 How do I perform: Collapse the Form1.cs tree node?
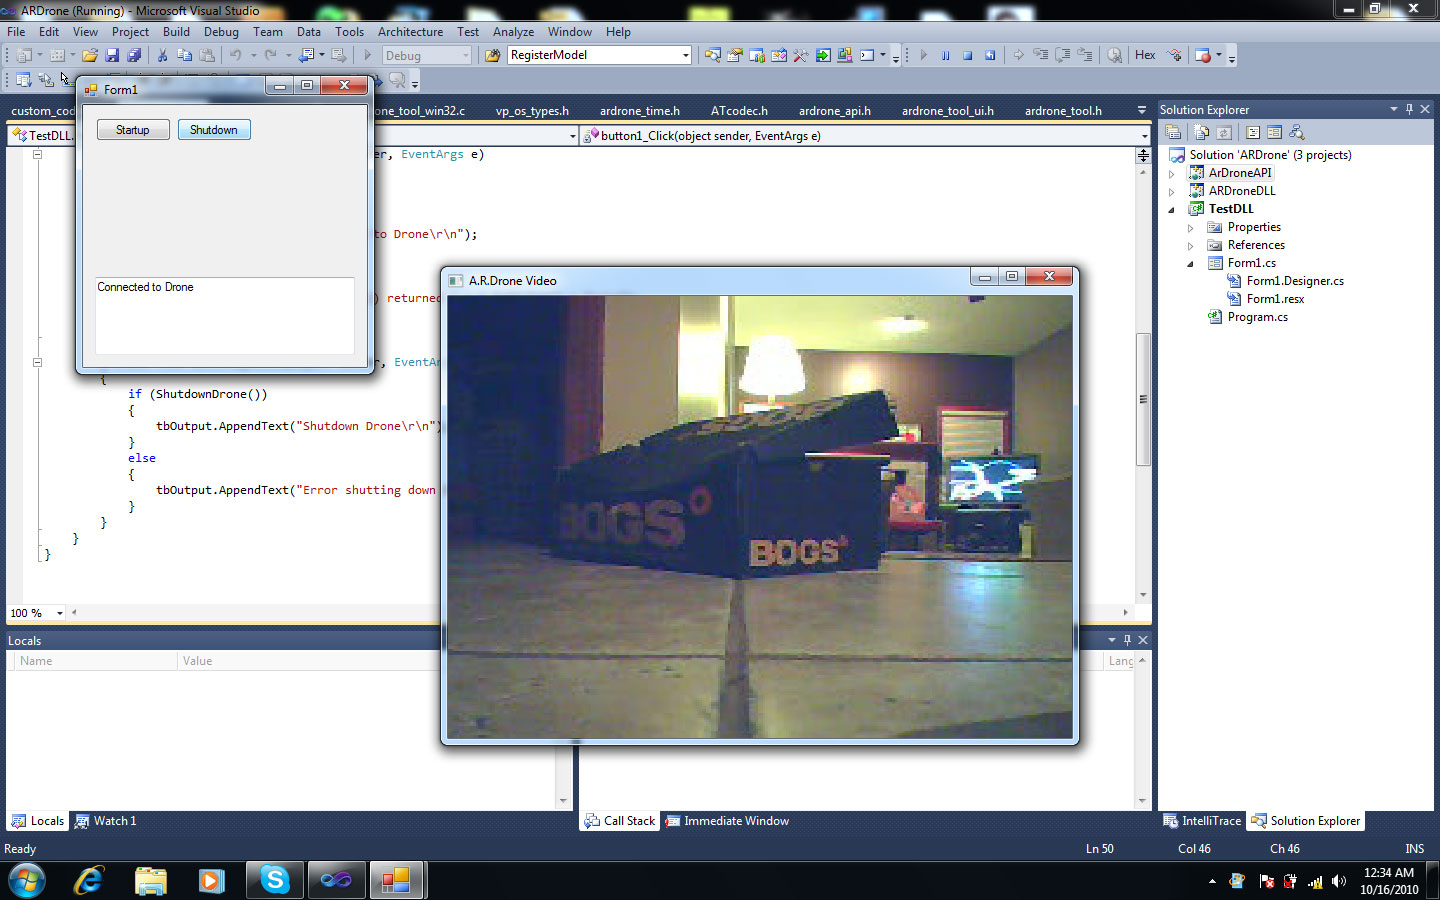pyautogui.click(x=1190, y=264)
